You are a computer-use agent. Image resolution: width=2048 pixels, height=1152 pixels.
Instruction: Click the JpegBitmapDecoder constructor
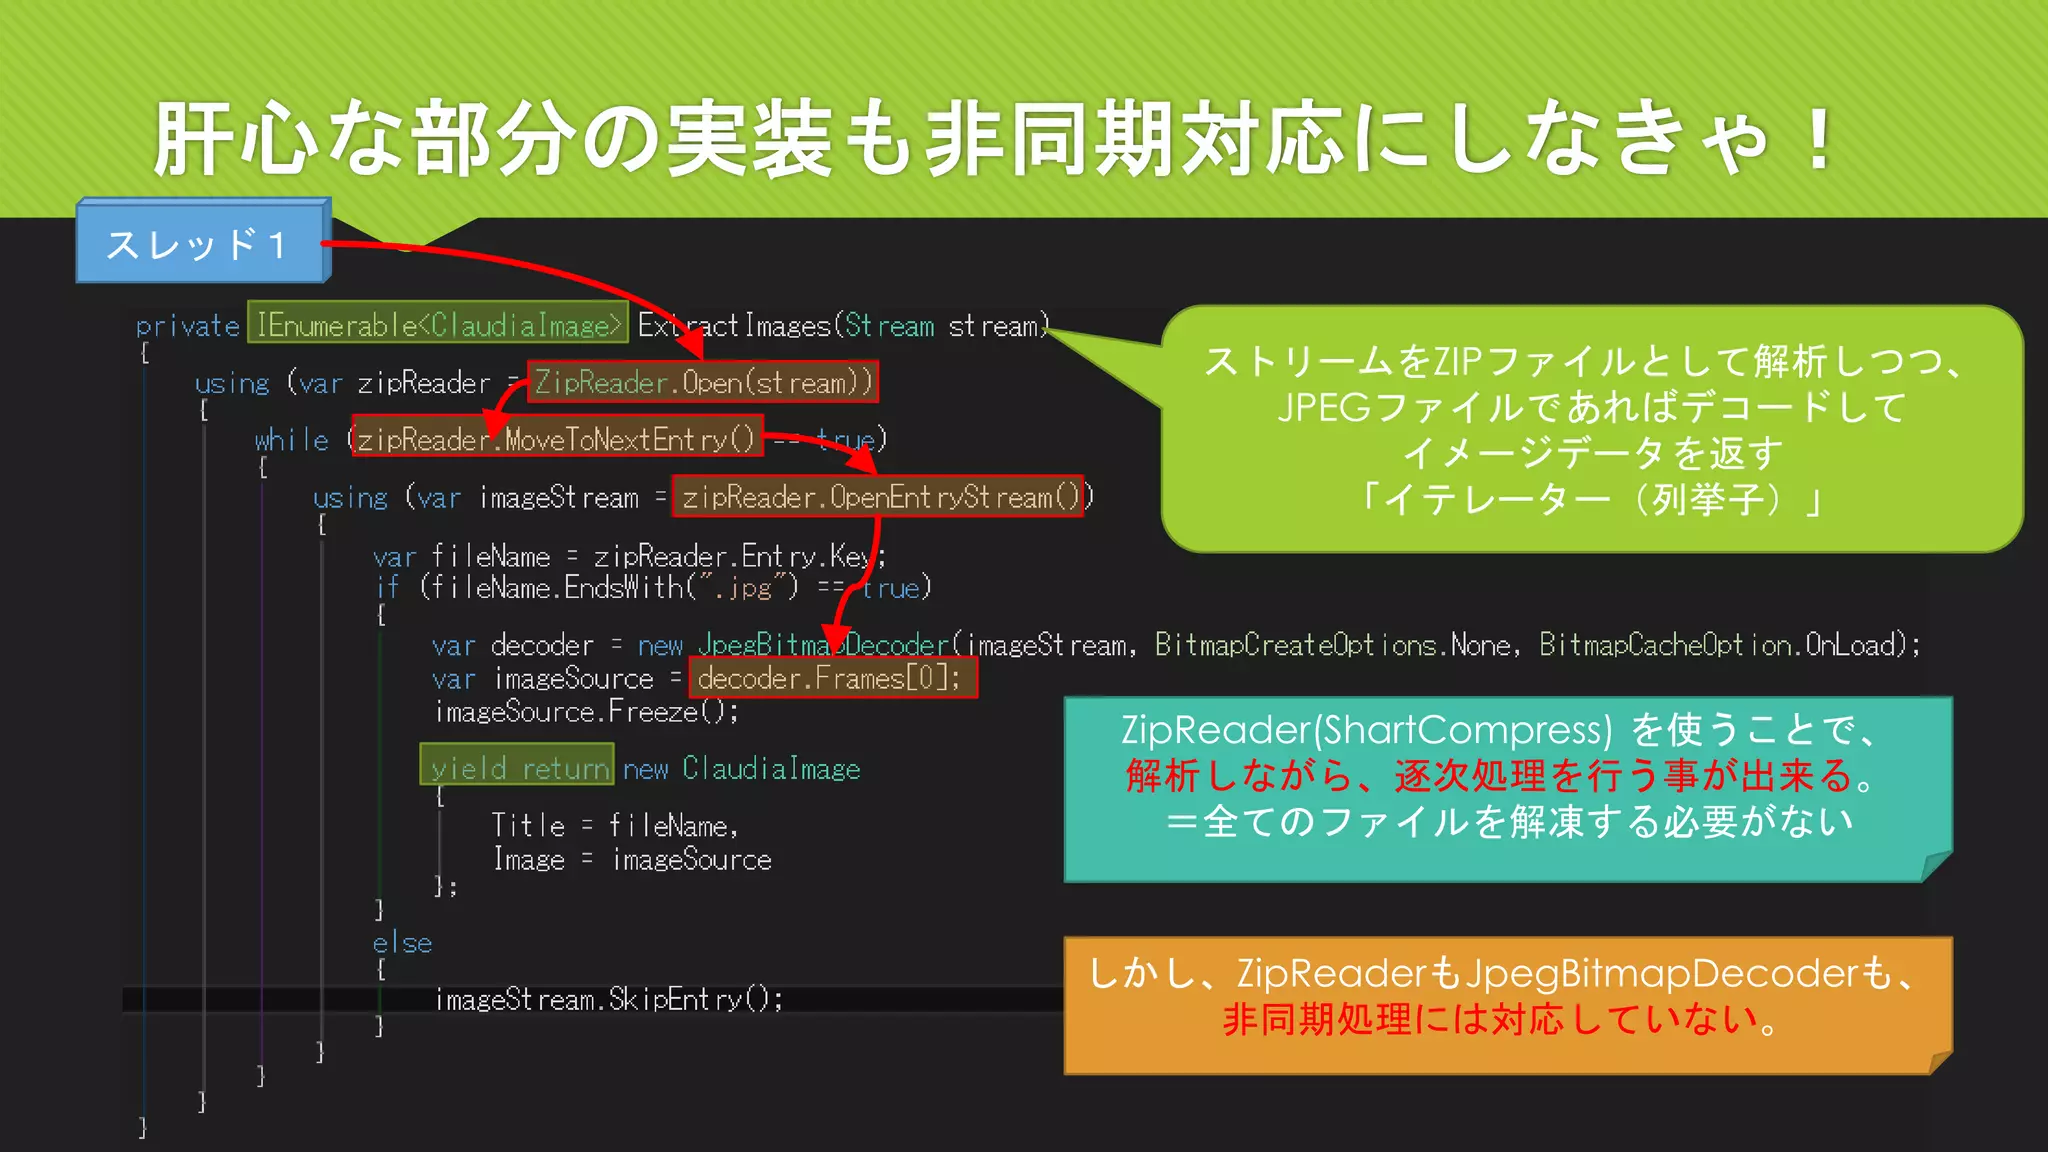[x=823, y=645]
